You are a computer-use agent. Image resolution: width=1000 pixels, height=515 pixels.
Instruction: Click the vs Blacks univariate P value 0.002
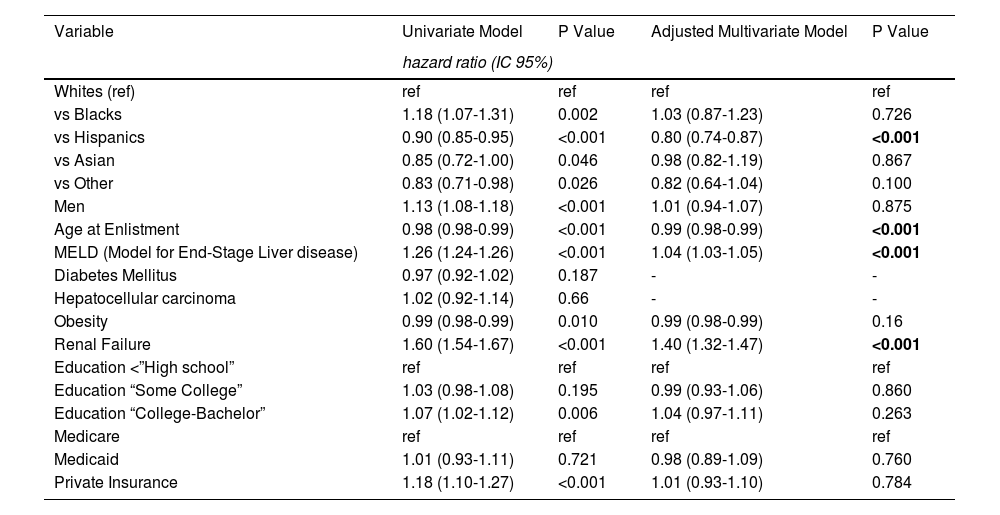[577, 115]
